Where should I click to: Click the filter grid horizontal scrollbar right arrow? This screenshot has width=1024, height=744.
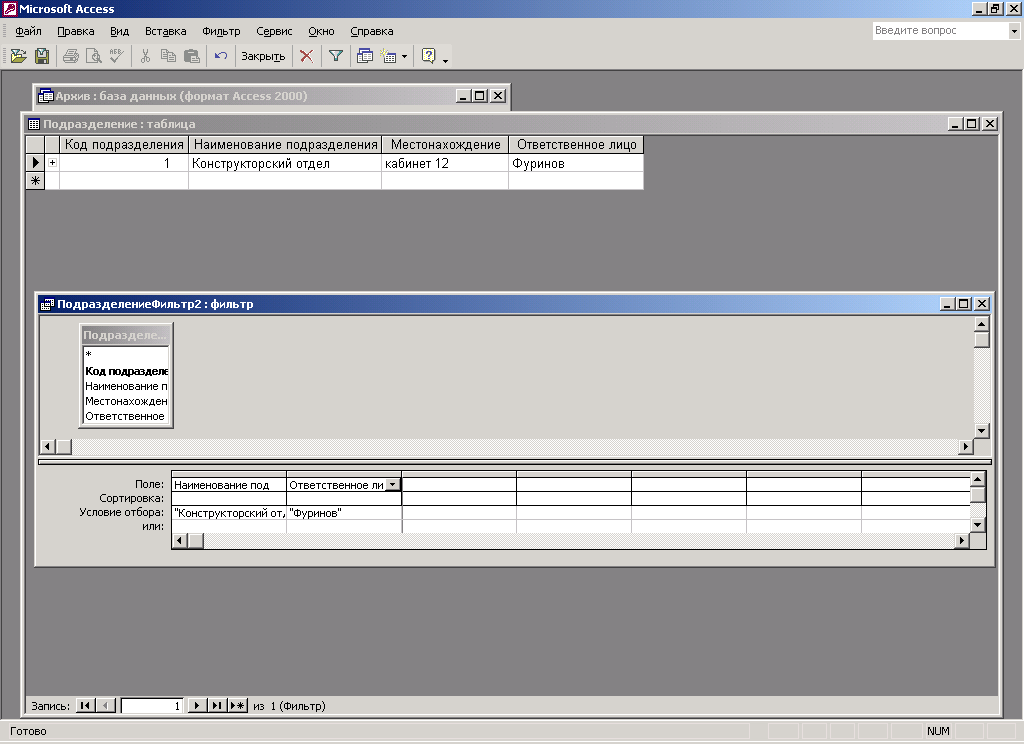(x=962, y=540)
